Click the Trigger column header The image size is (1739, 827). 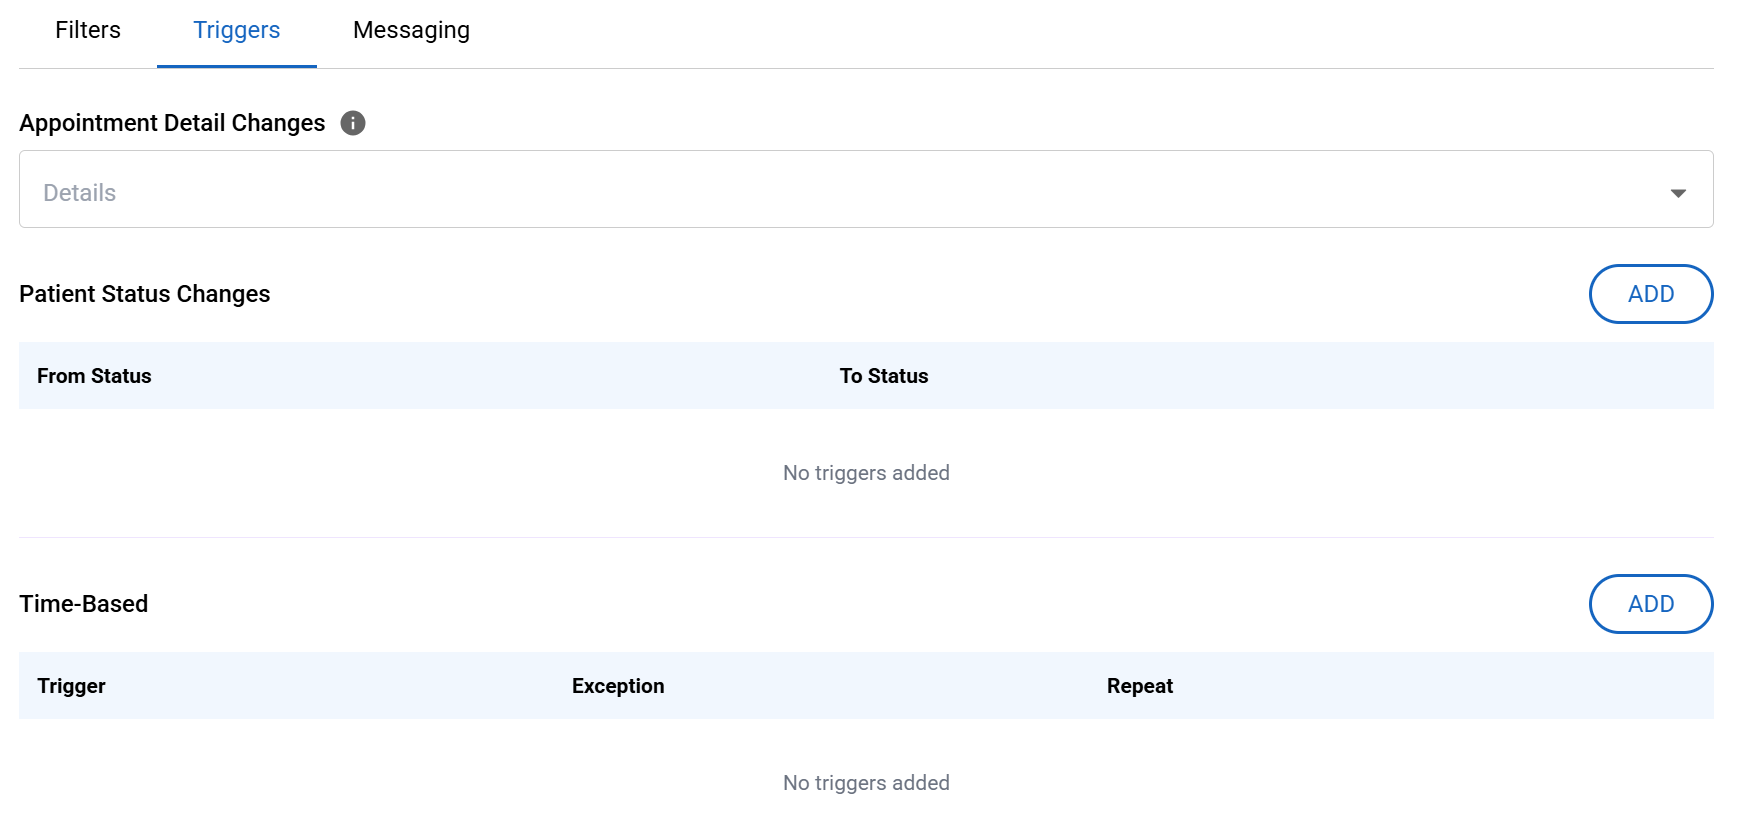click(71, 686)
